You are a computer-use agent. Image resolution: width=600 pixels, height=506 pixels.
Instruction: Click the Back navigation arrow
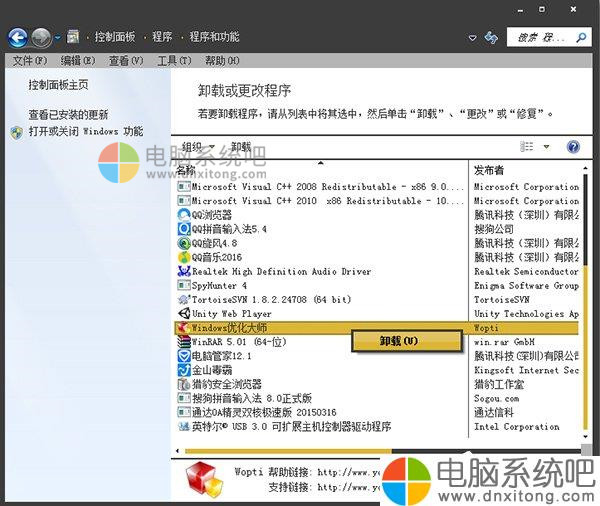[x=18, y=38]
